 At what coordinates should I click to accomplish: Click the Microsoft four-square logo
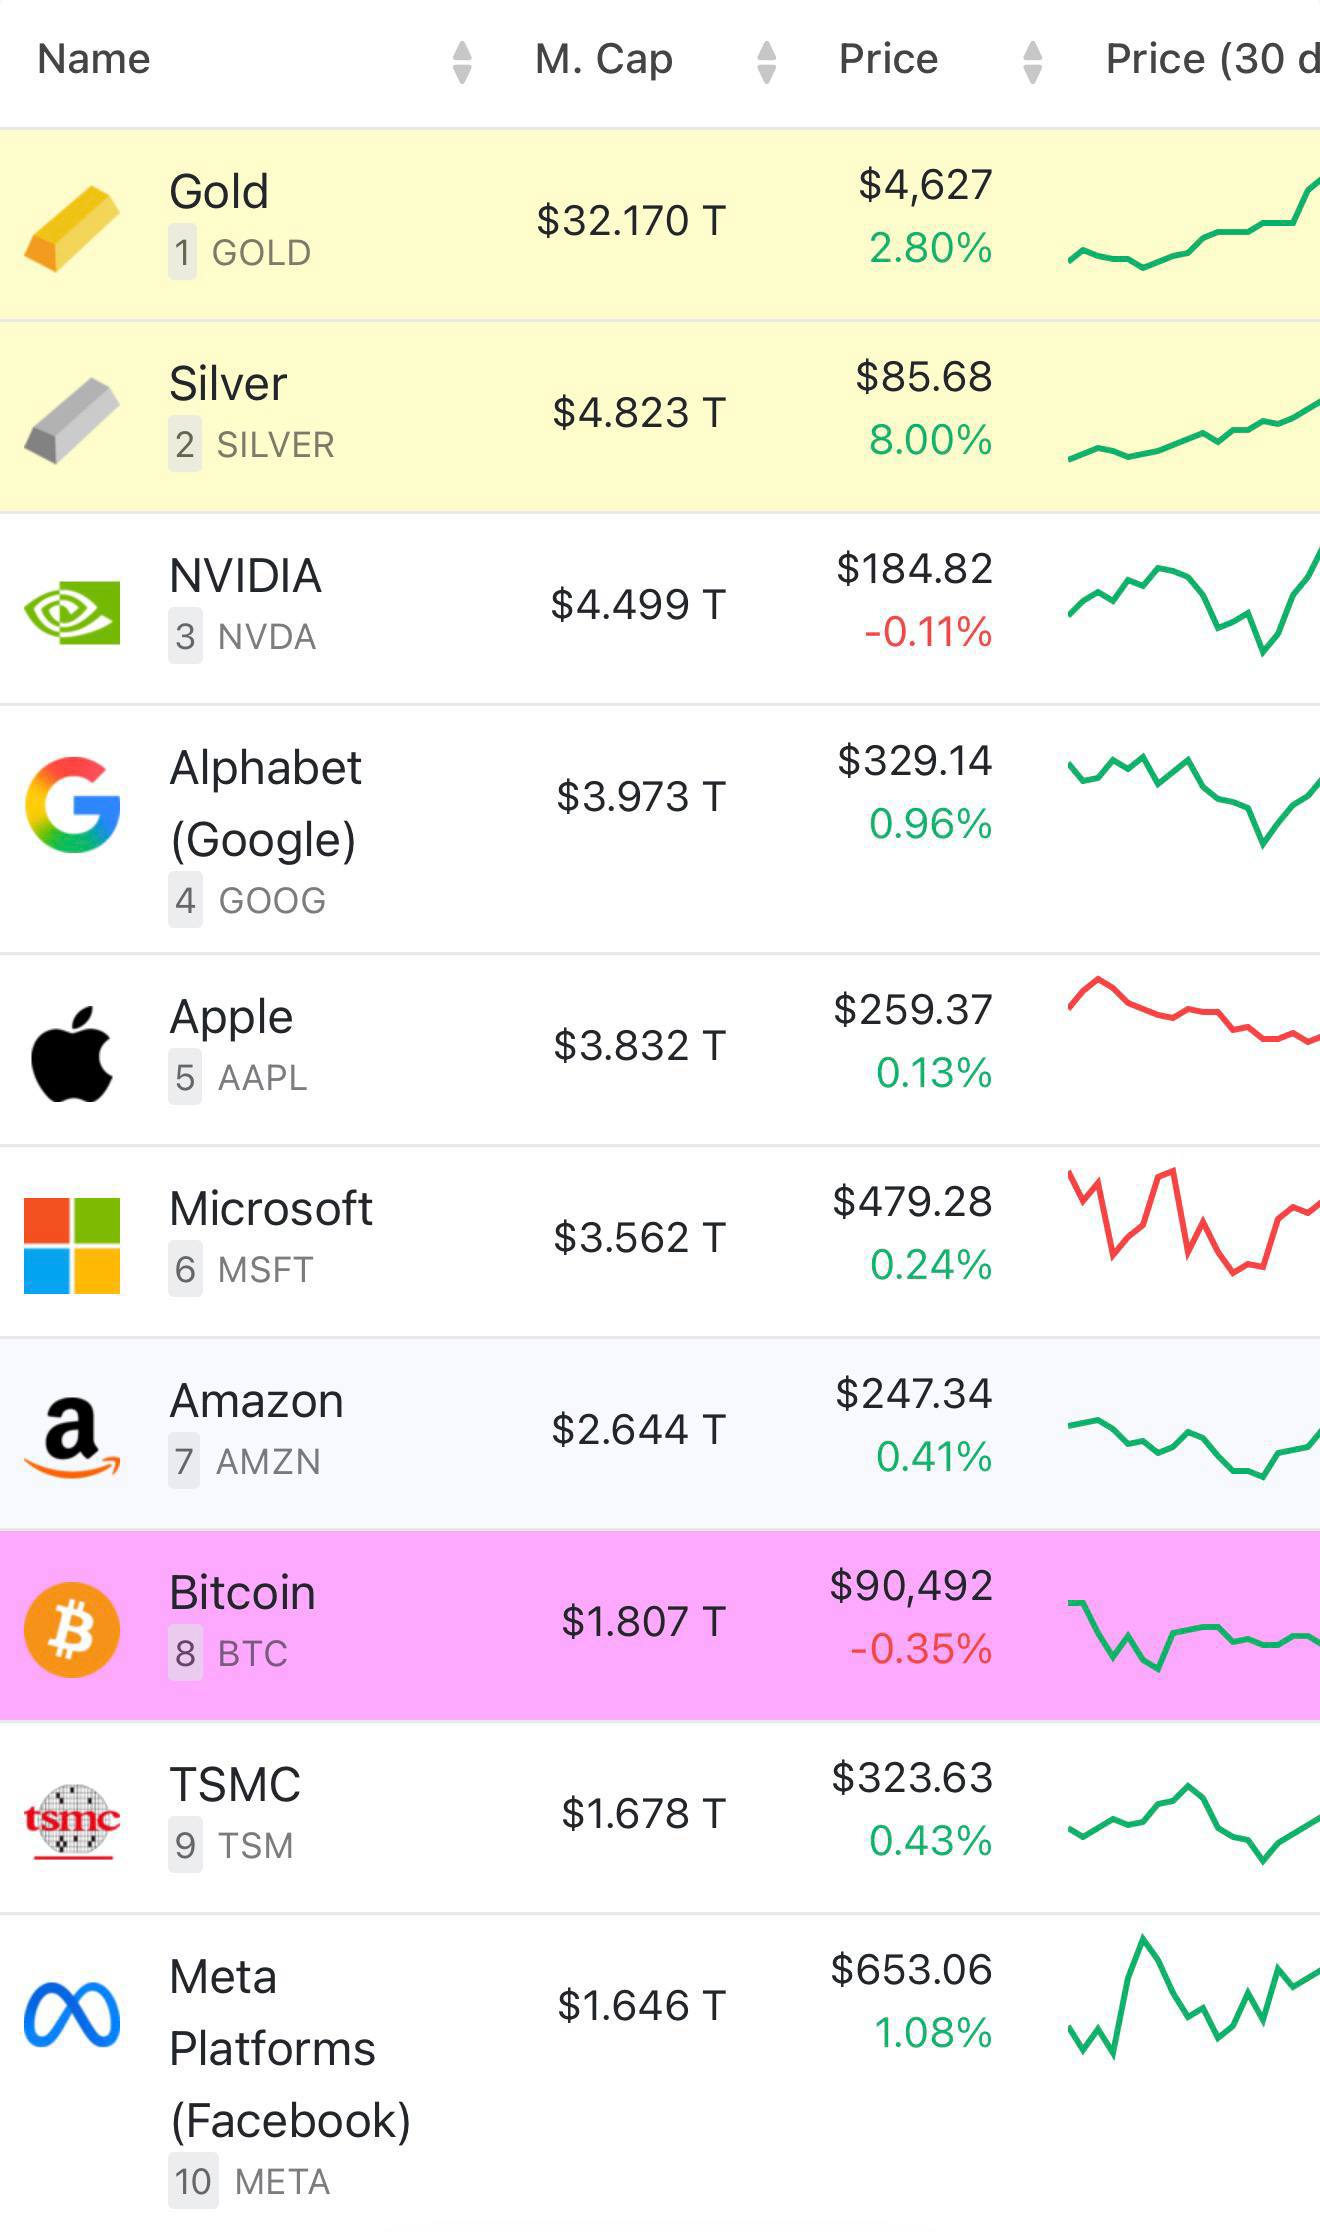click(x=72, y=1246)
